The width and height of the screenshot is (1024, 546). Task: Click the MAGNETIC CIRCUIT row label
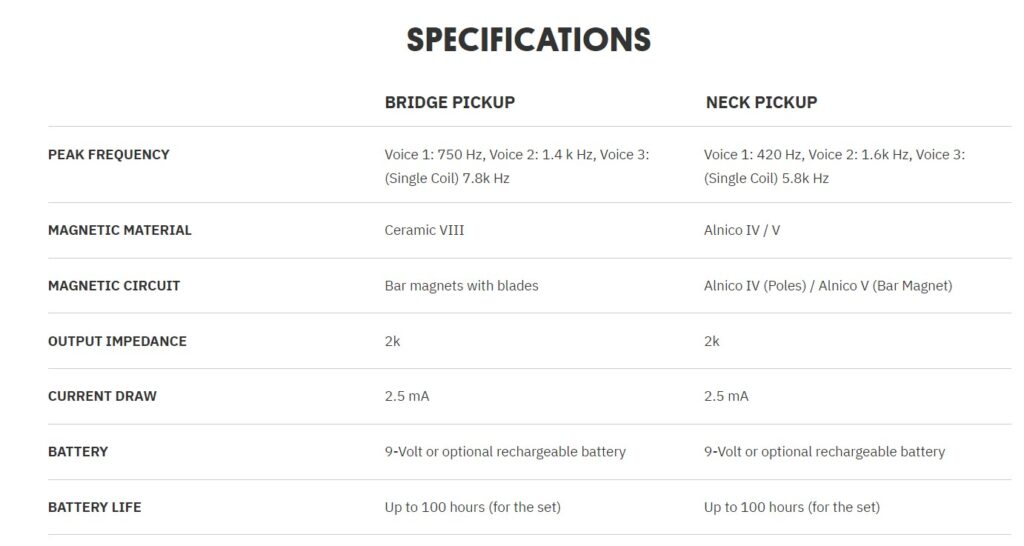point(114,285)
